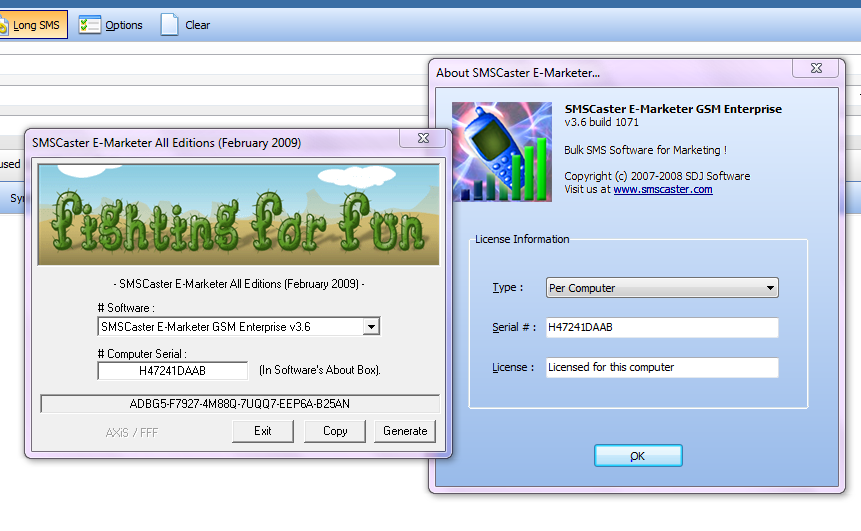The height and width of the screenshot is (531, 861).
Task: Click the Clear toolbar item
Action: 185,25
